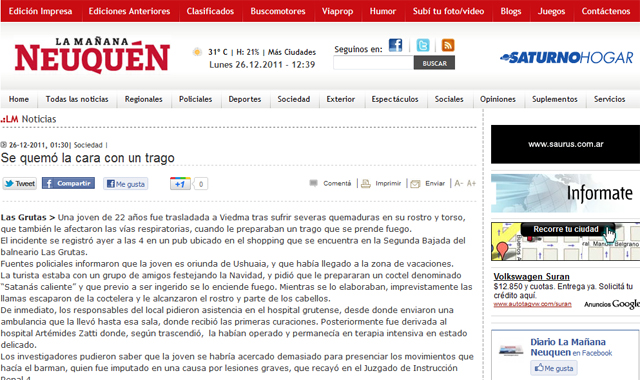The image size is (640, 380).
Task: Open the RSS feed icon
Action: click(x=448, y=45)
